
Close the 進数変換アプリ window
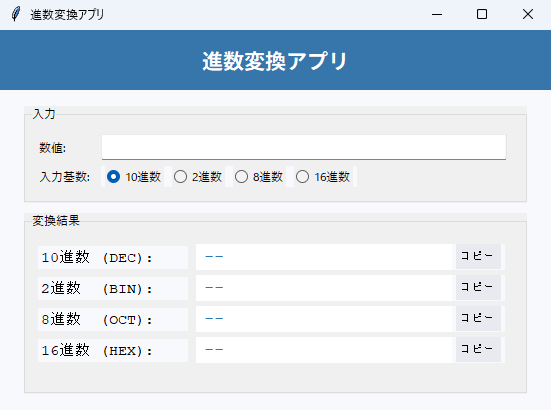528,14
